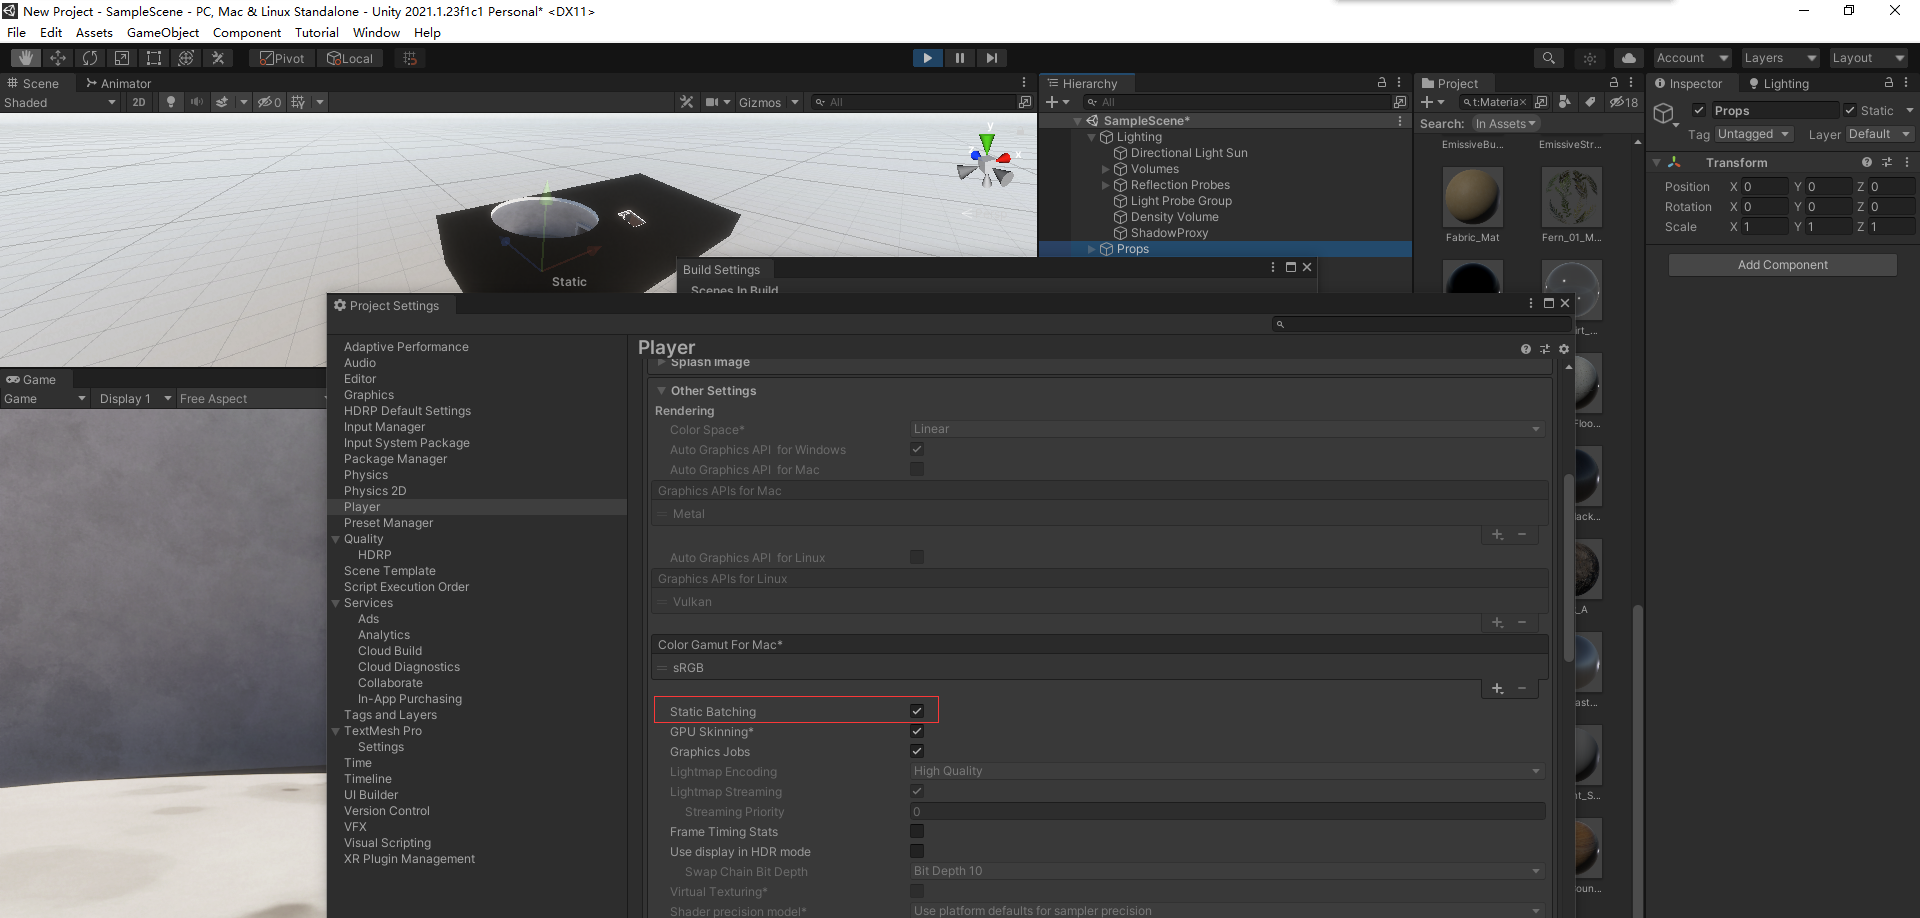Select the combined Transform tool
Viewport: 1920px width, 918px height.
click(186, 58)
